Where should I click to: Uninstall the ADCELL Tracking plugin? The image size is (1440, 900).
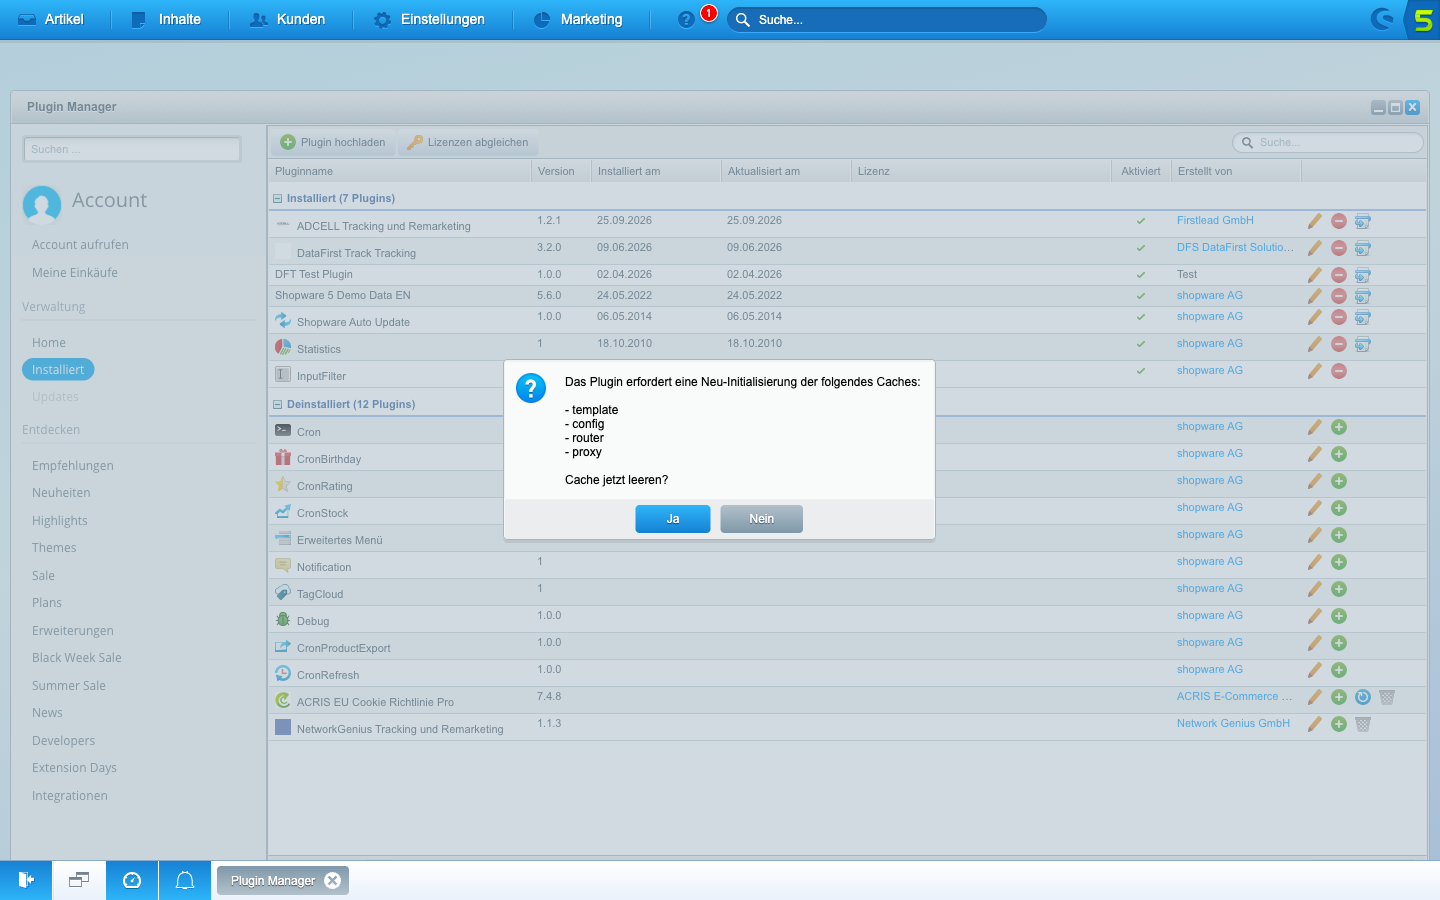click(1339, 221)
